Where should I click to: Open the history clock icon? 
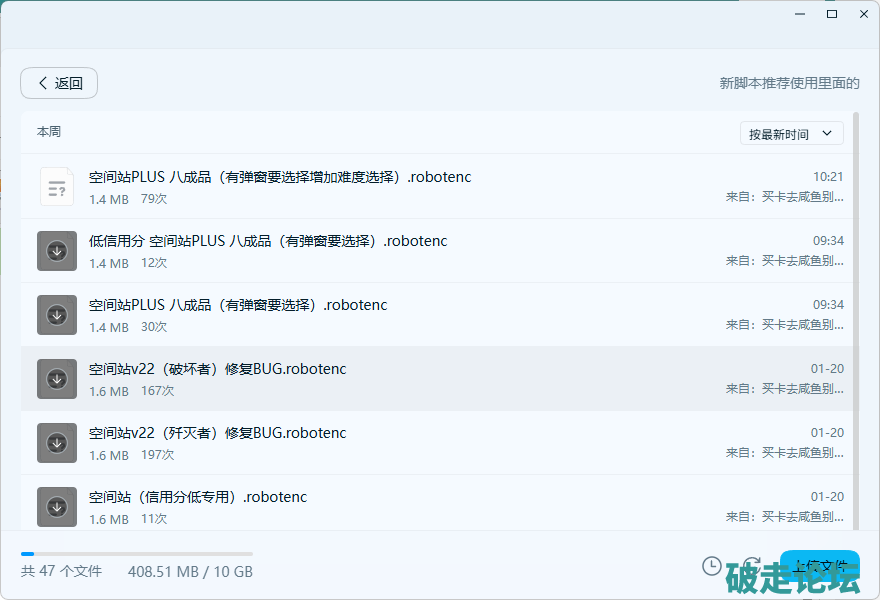pos(712,566)
